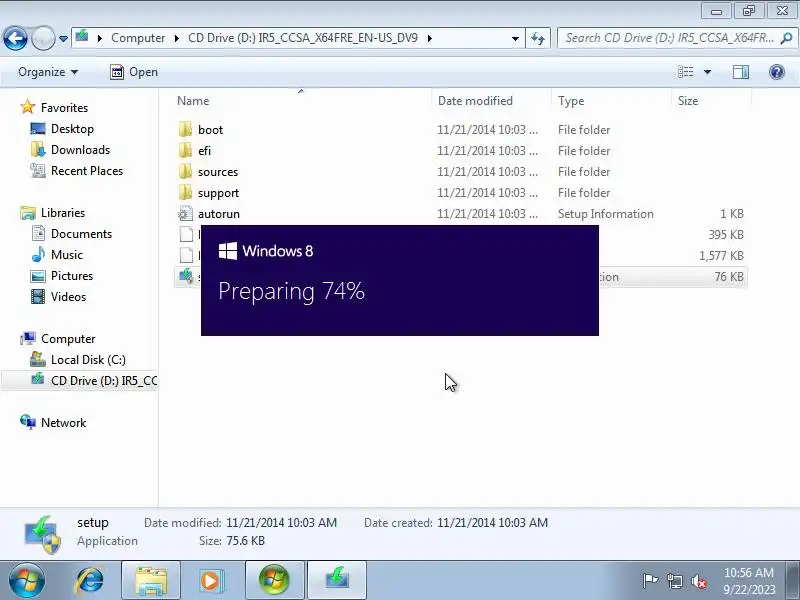Expand the arrow after CD Drive breadcrumb
Screen dimensions: 800x600
(x=430, y=38)
